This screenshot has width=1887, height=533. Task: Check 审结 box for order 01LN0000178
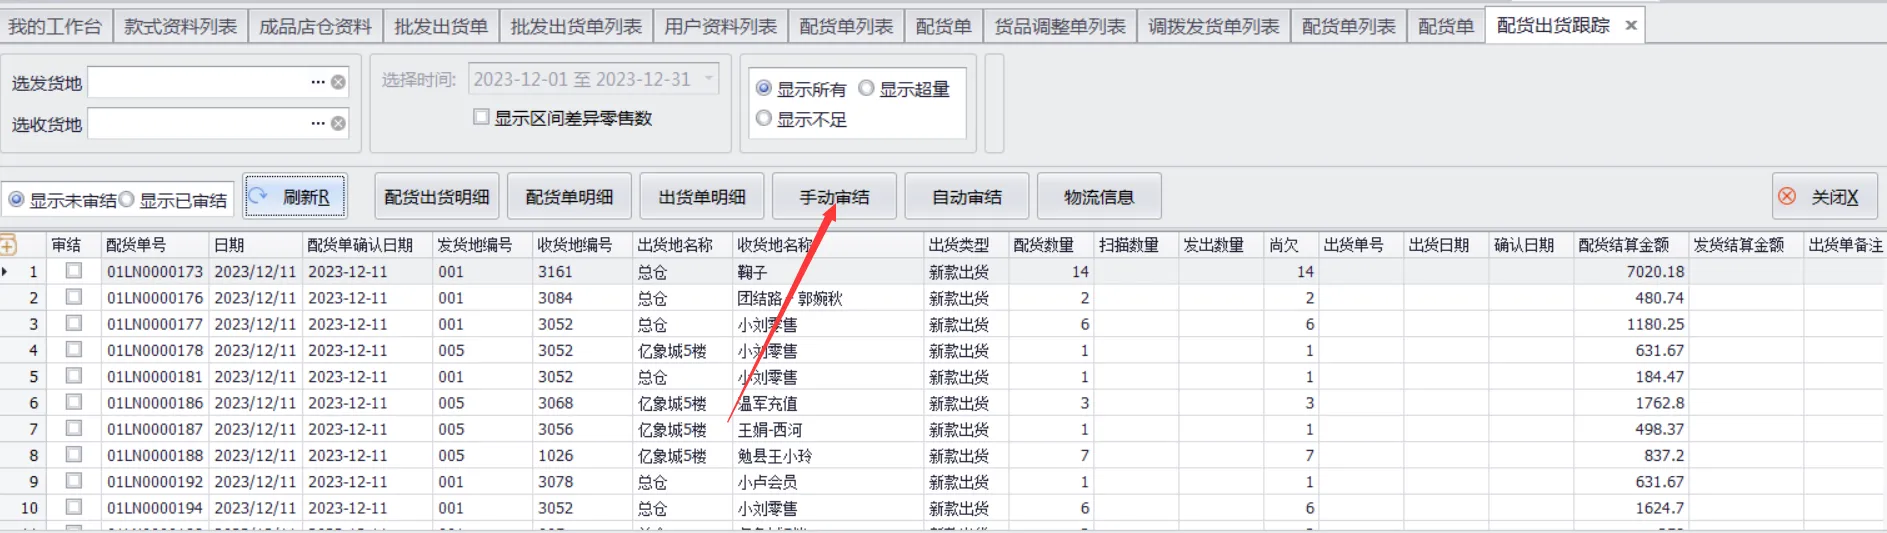pyautogui.click(x=74, y=350)
